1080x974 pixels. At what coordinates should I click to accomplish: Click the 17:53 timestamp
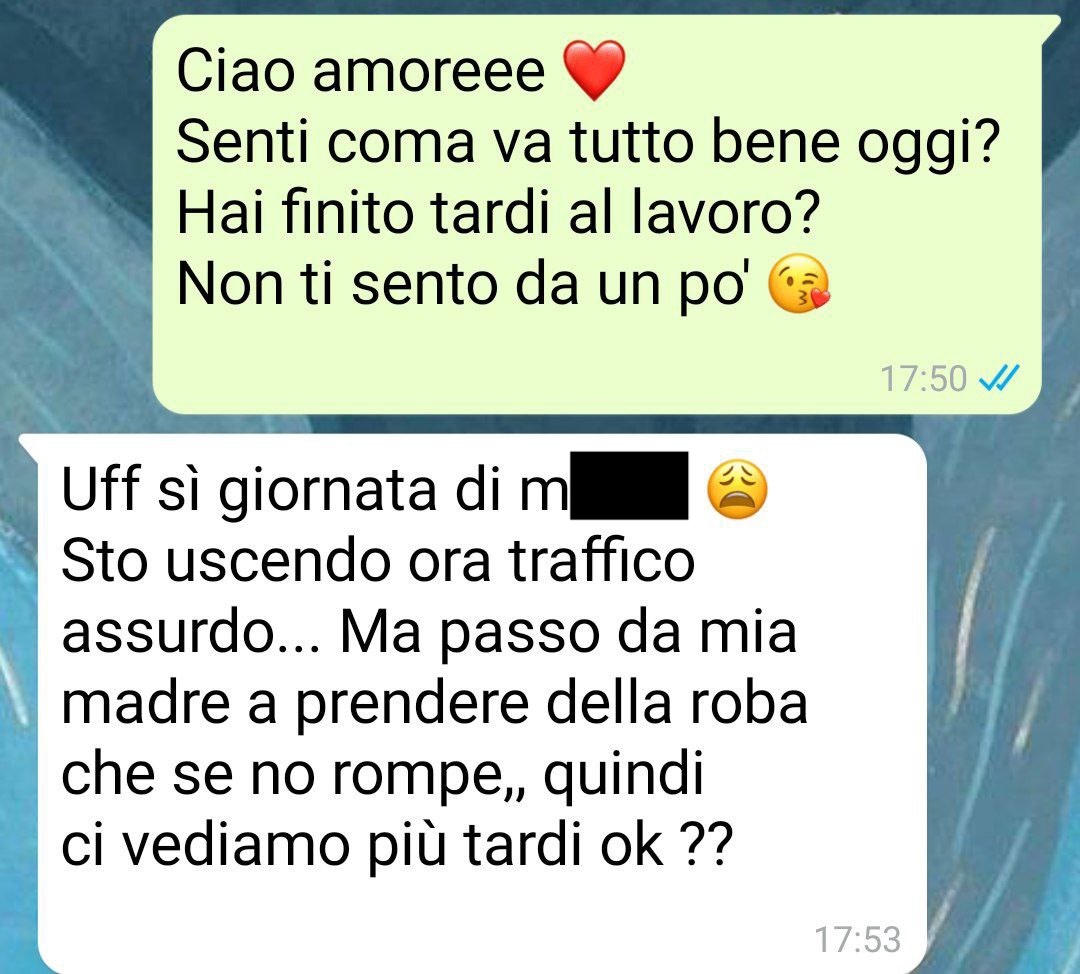click(858, 940)
